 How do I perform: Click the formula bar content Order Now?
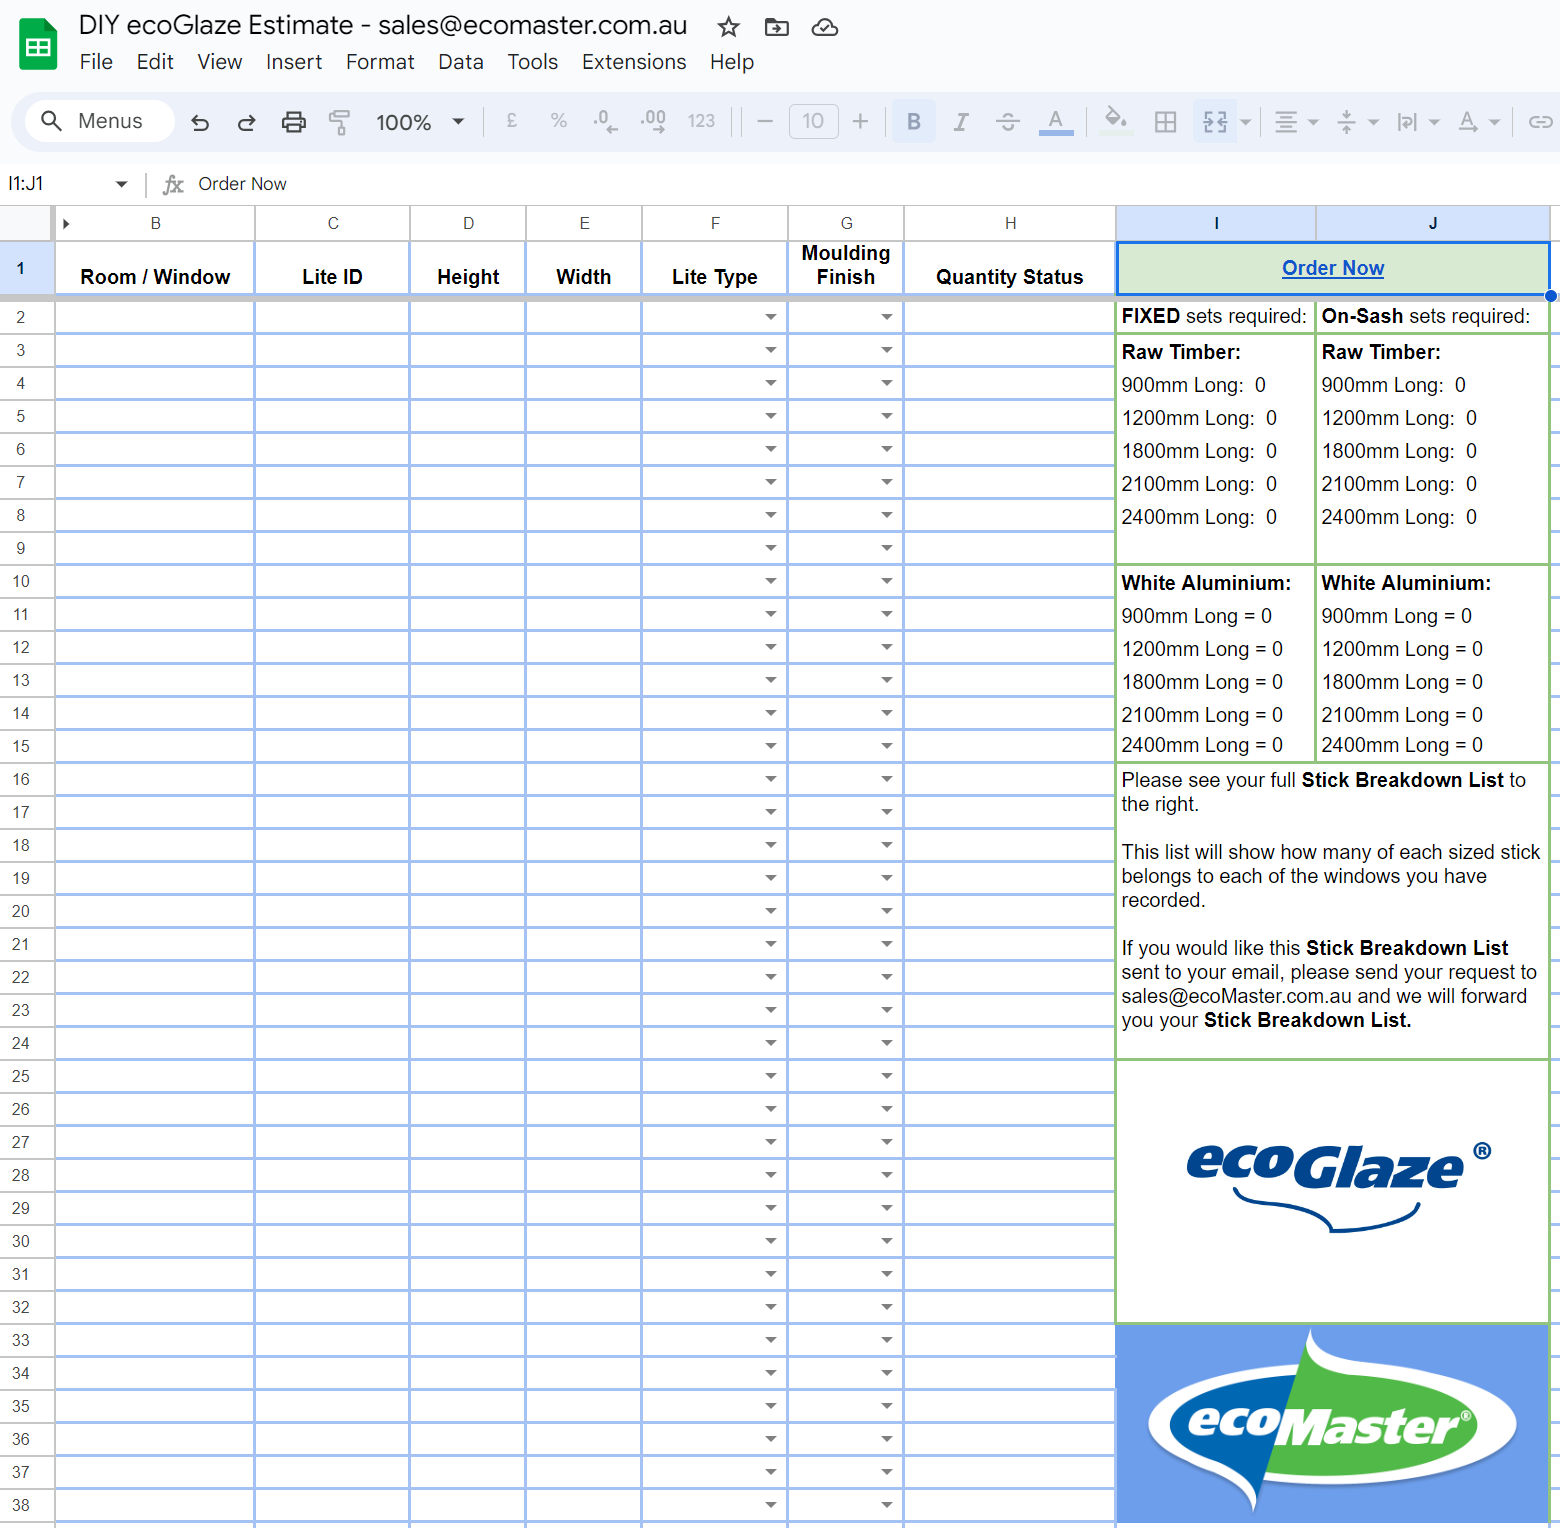(x=242, y=184)
